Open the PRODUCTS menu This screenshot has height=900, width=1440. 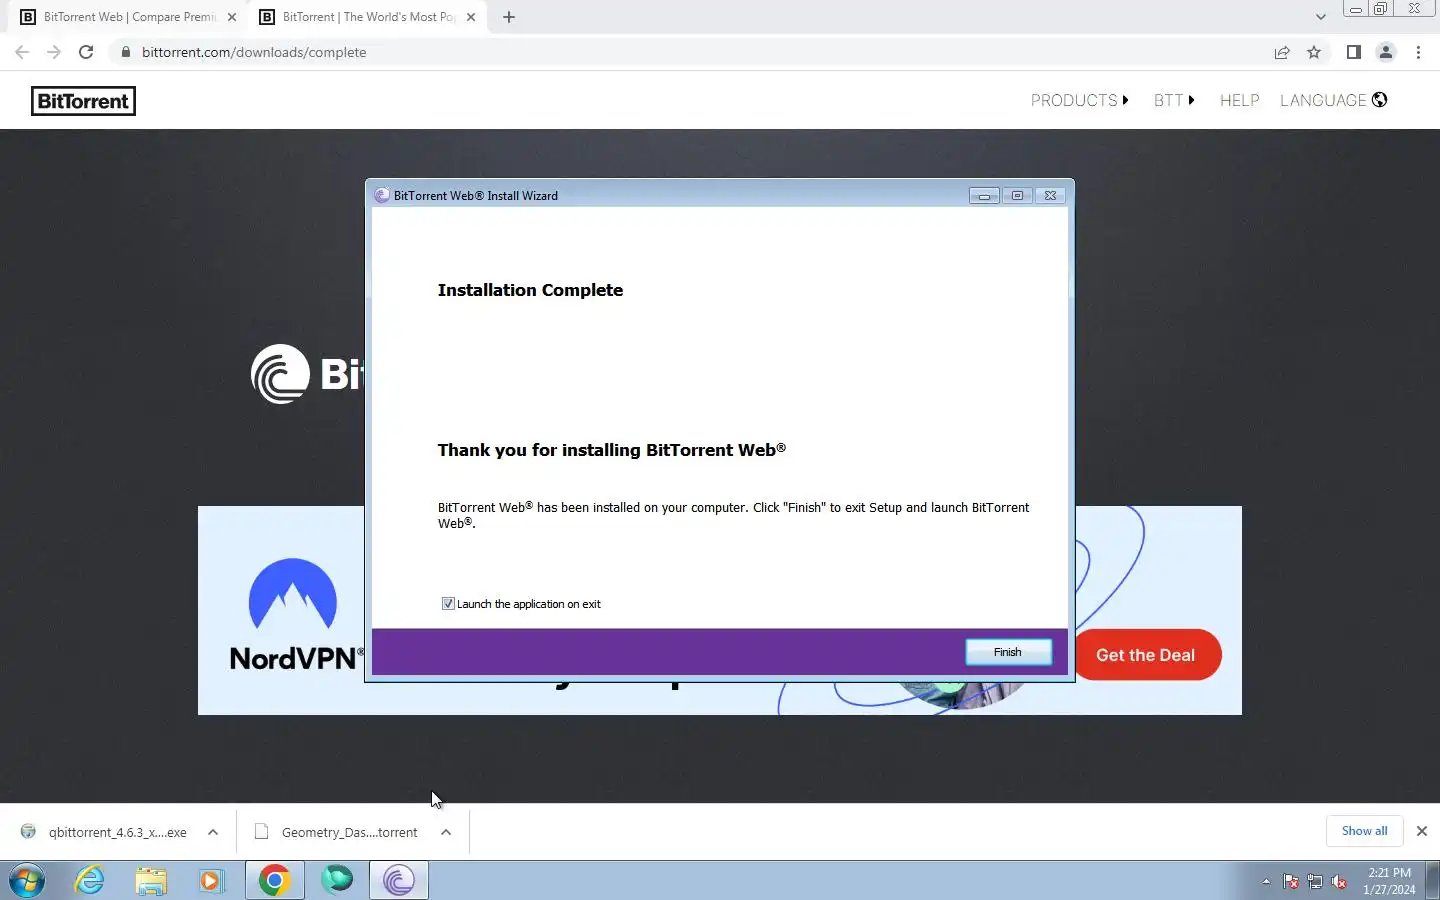(x=1079, y=100)
